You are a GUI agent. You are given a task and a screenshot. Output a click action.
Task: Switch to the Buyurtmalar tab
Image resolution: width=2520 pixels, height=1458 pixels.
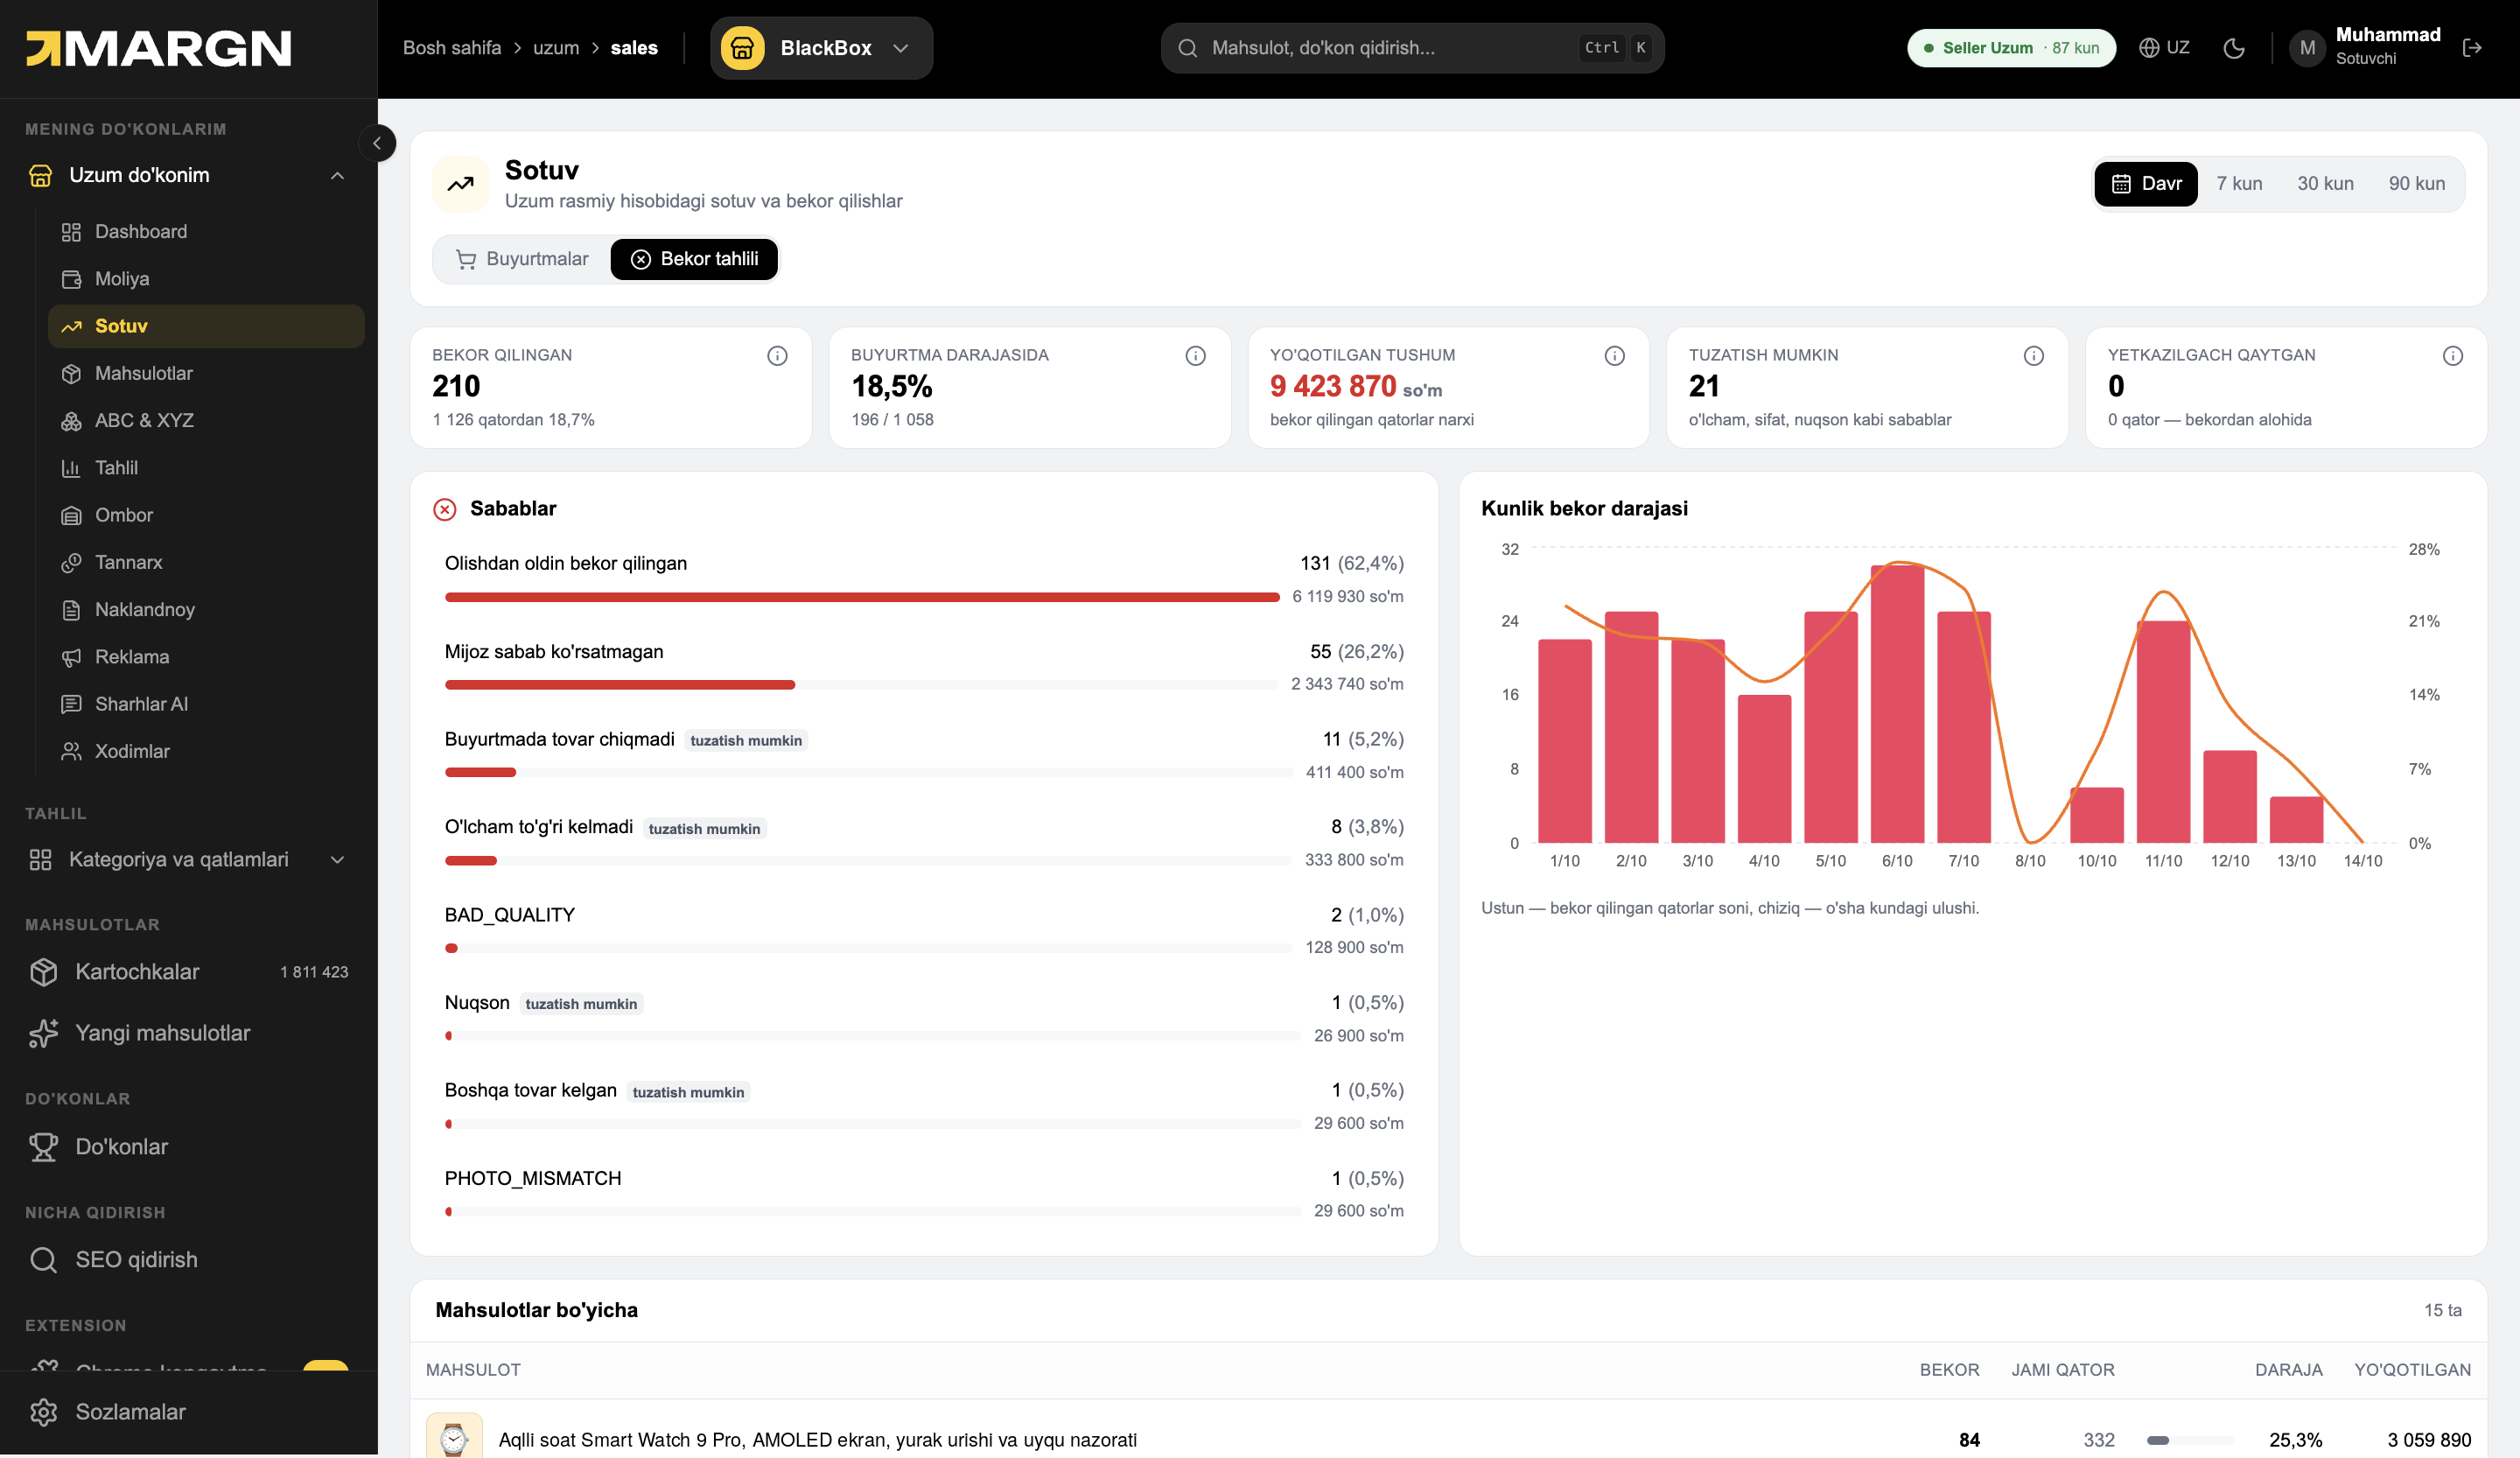[522, 260]
